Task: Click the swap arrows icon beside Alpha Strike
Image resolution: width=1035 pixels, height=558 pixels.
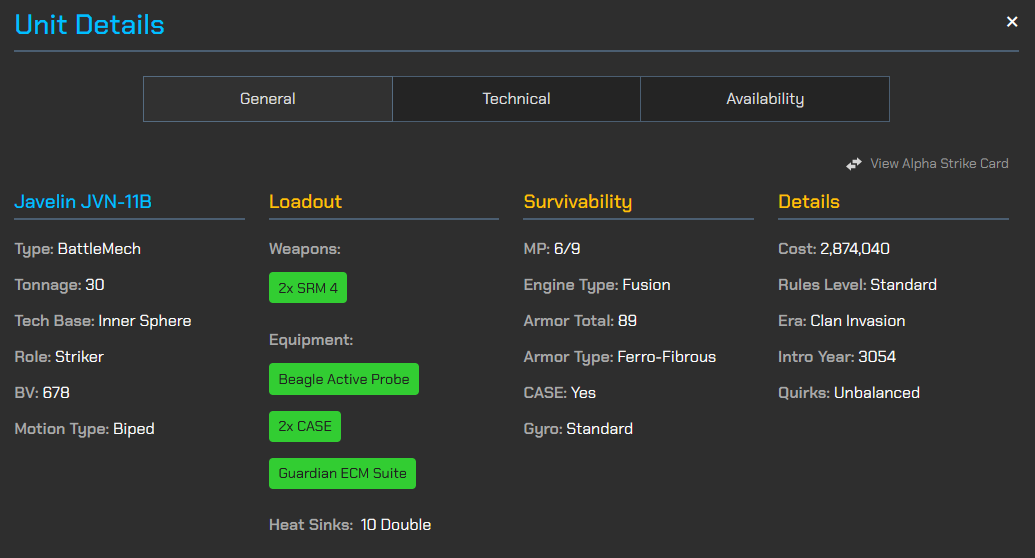Action: click(853, 164)
